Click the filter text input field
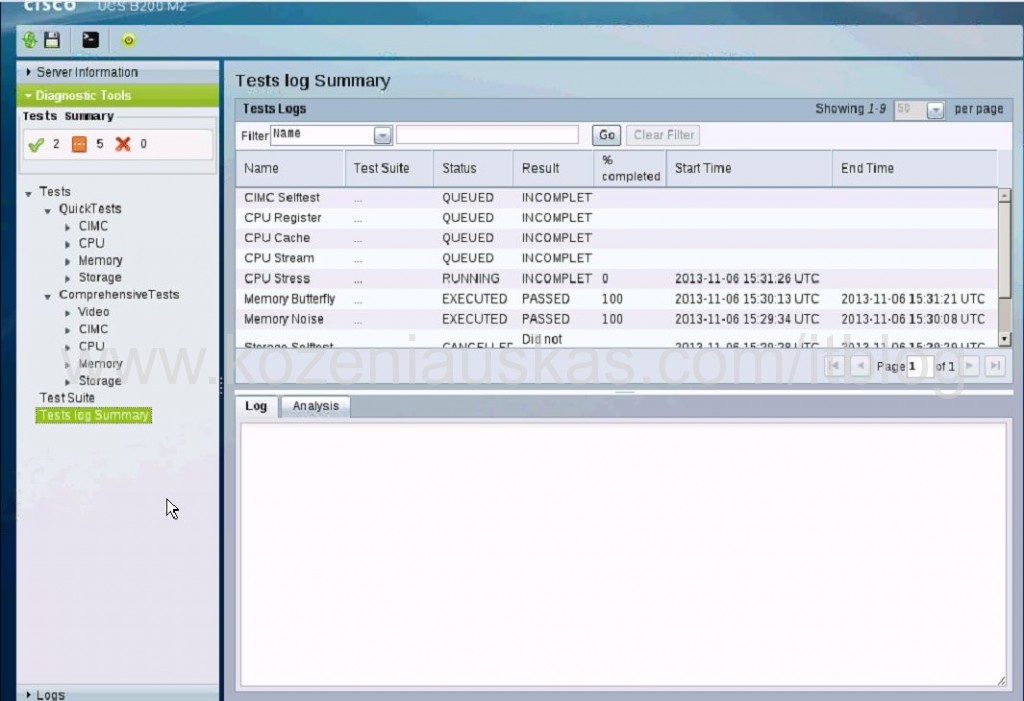1024x701 pixels. (487, 135)
